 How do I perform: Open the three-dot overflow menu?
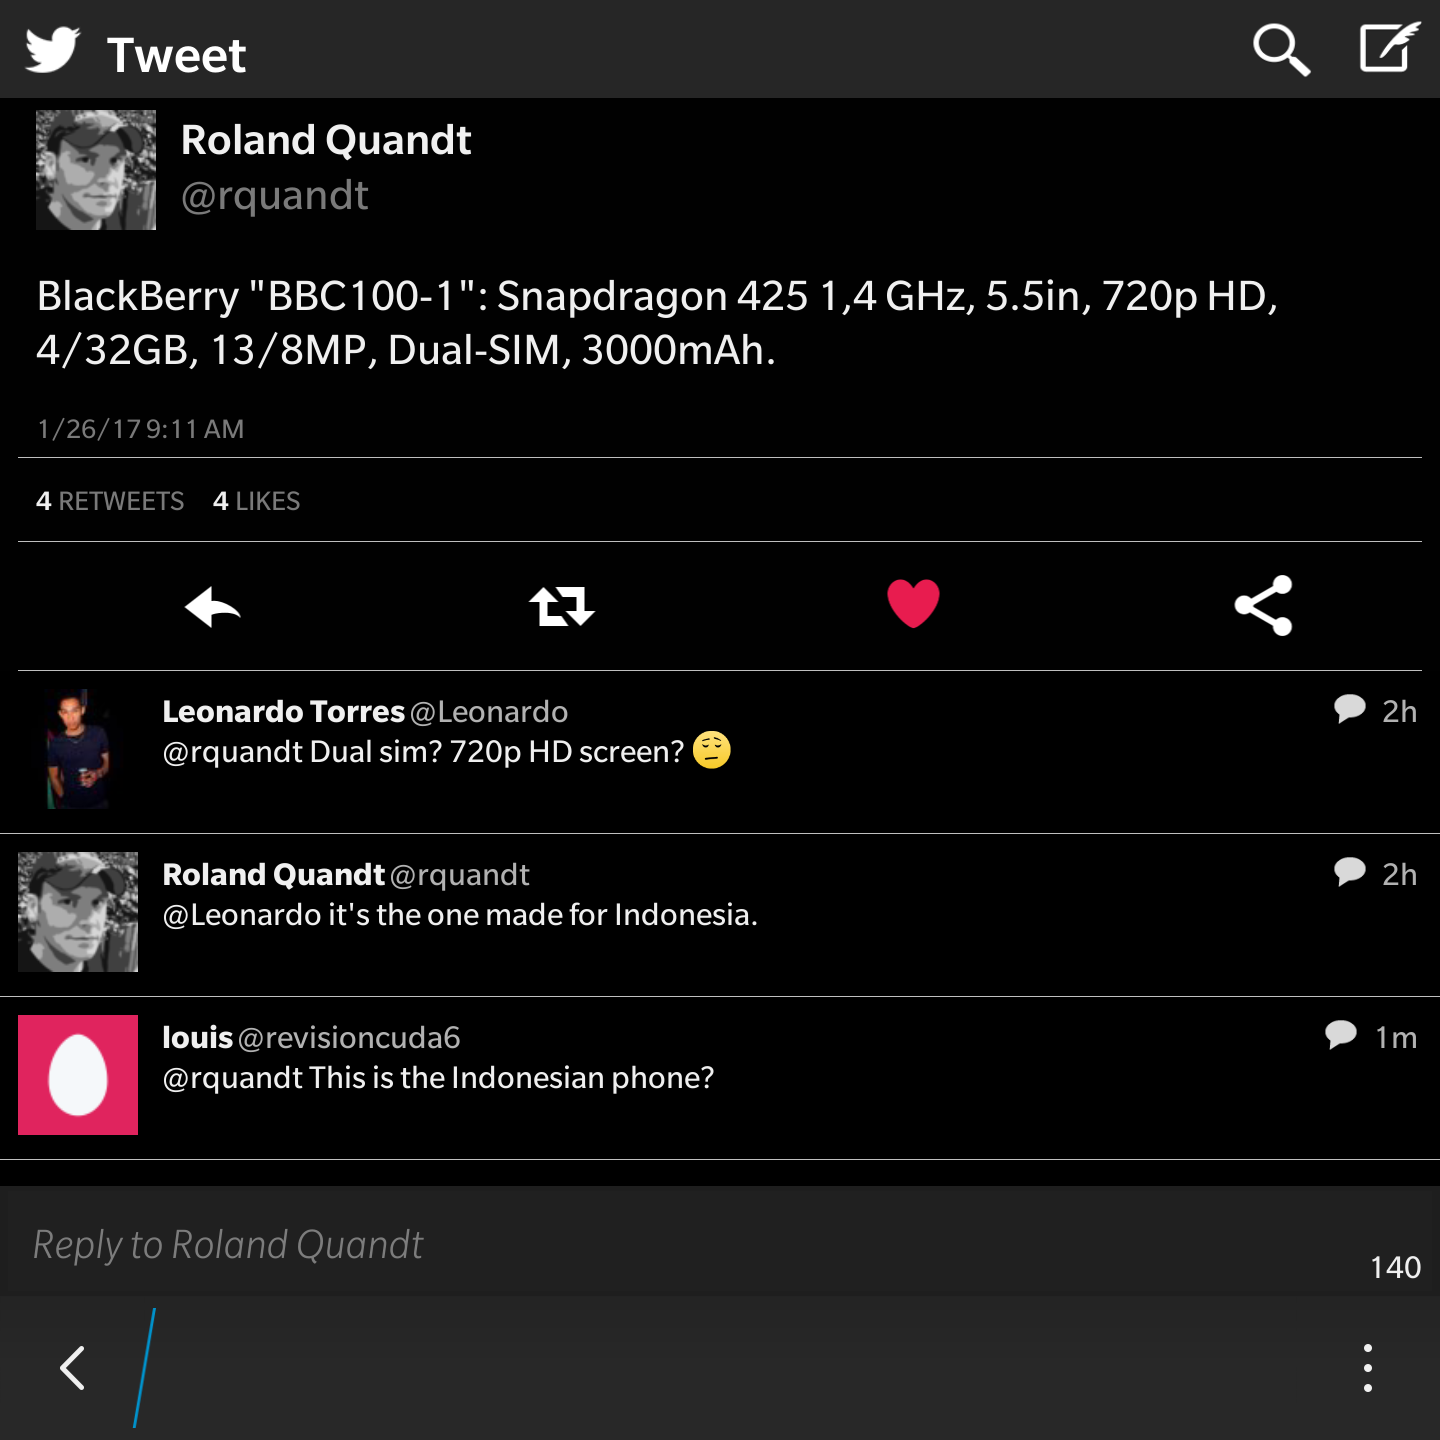(x=1367, y=1368)
